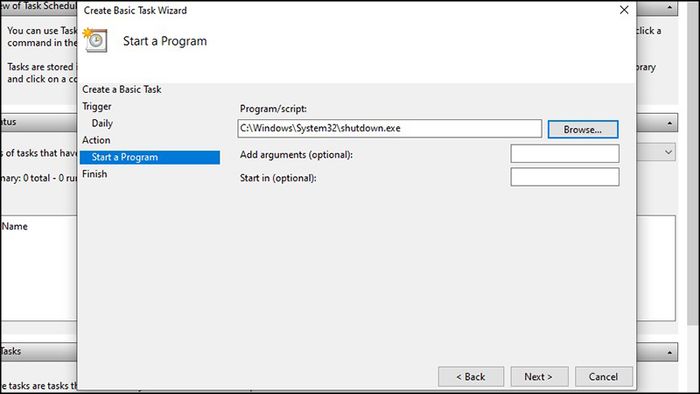Select the highlighted Start a Program step
Viewport: 700px width, 394px height.
click(150, 157)
